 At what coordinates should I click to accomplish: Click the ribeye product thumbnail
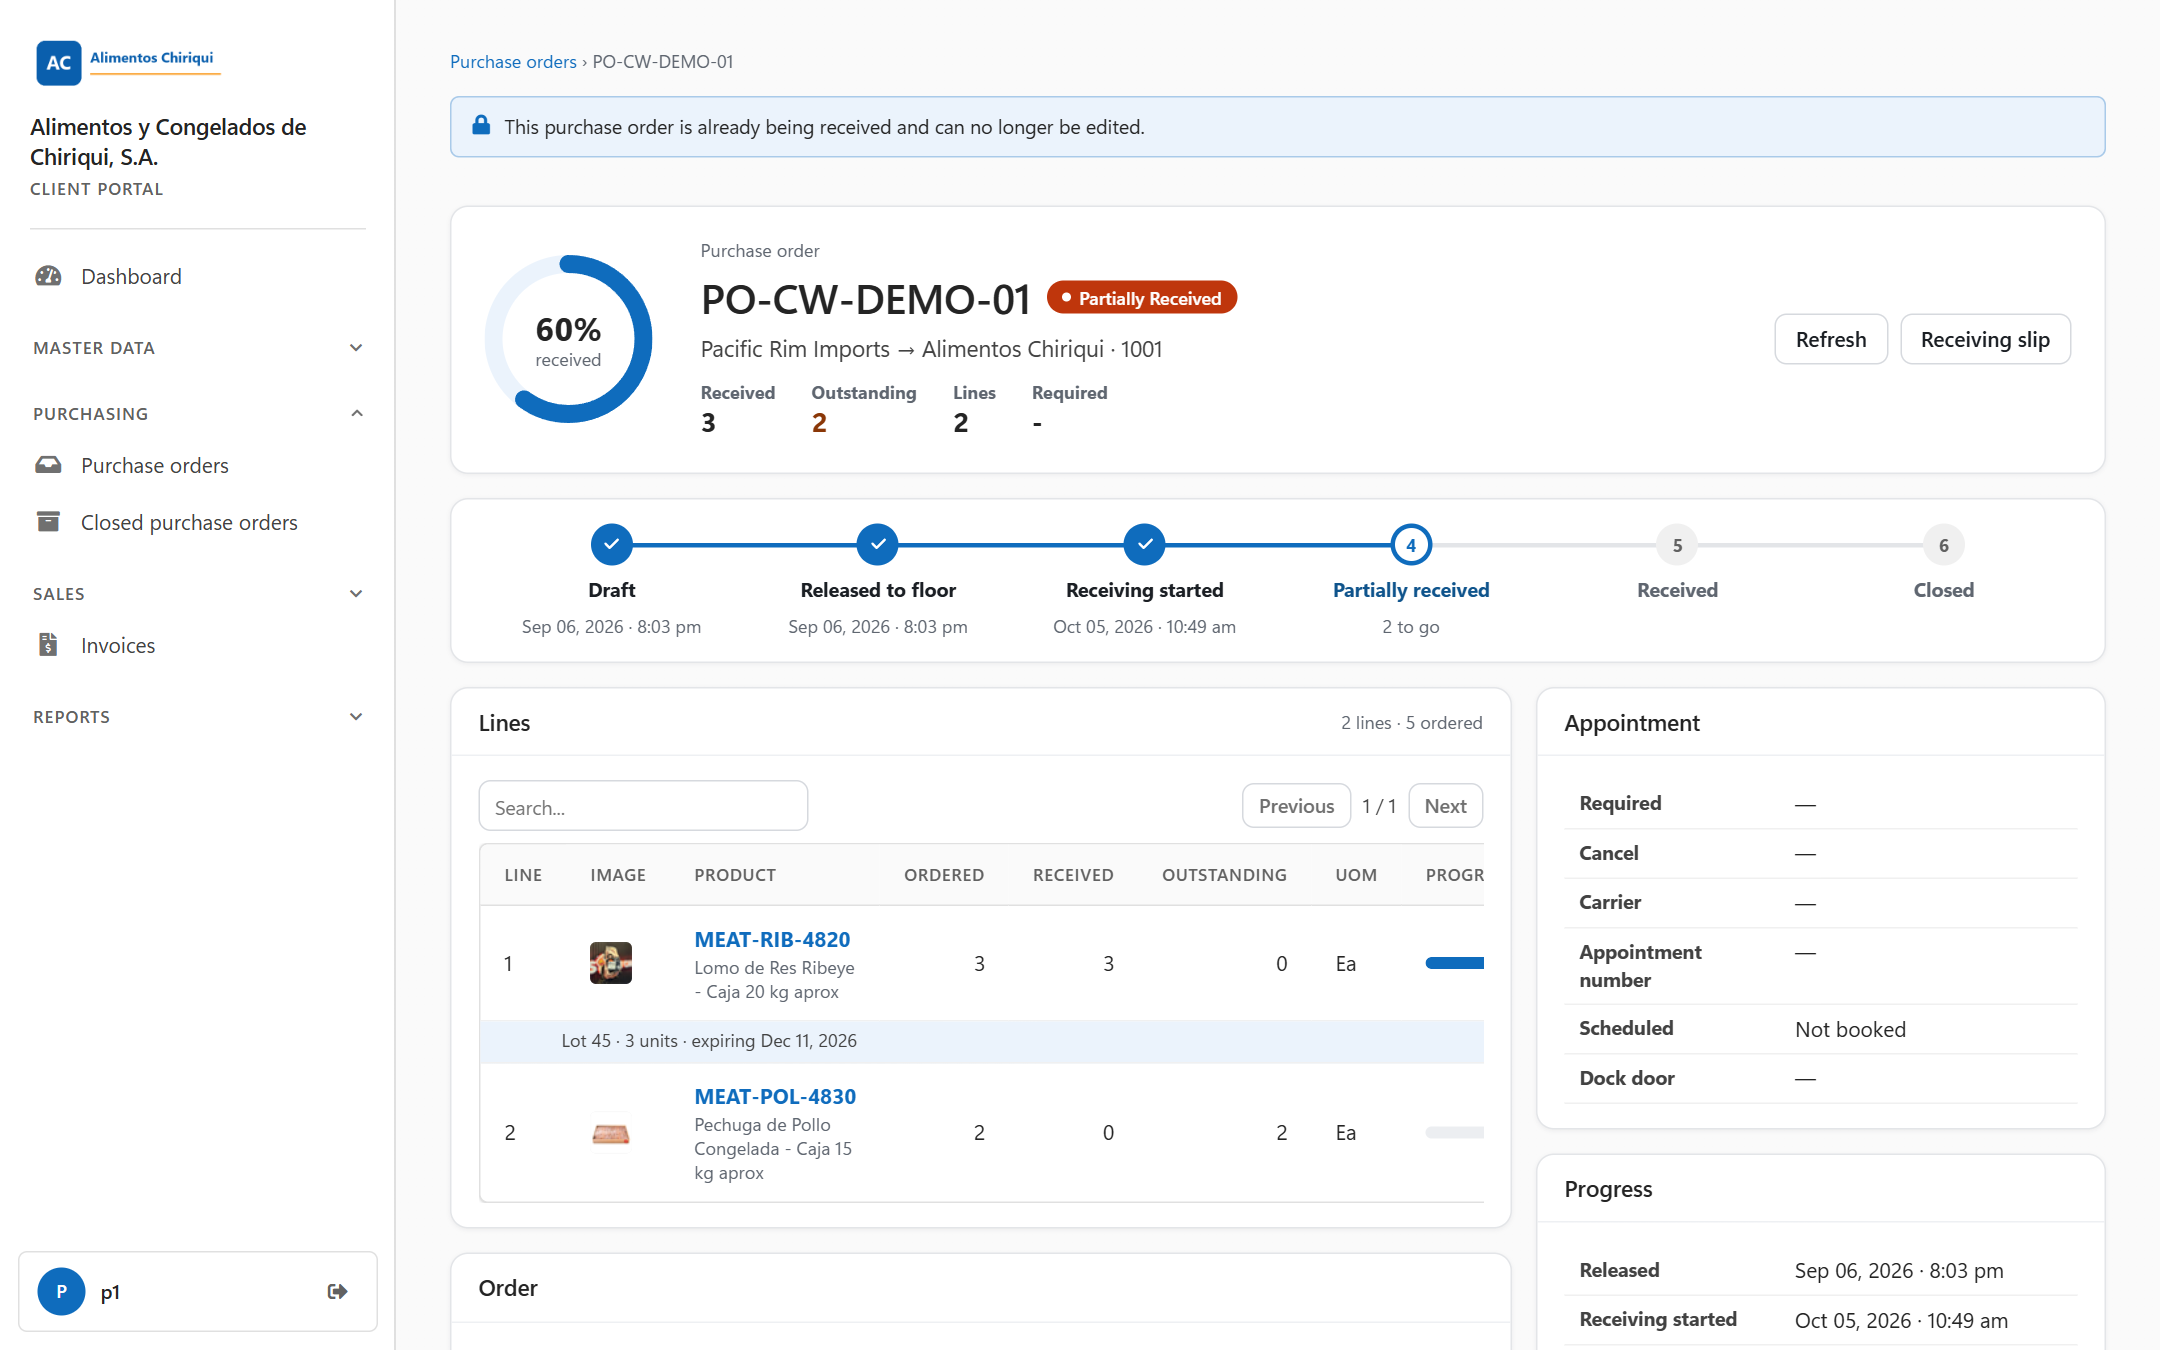[x=611, y=963]
